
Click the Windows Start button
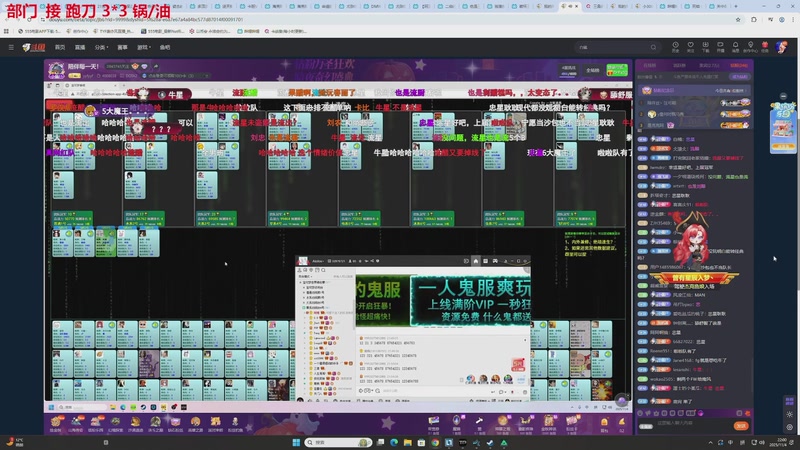tap(296, 442)
